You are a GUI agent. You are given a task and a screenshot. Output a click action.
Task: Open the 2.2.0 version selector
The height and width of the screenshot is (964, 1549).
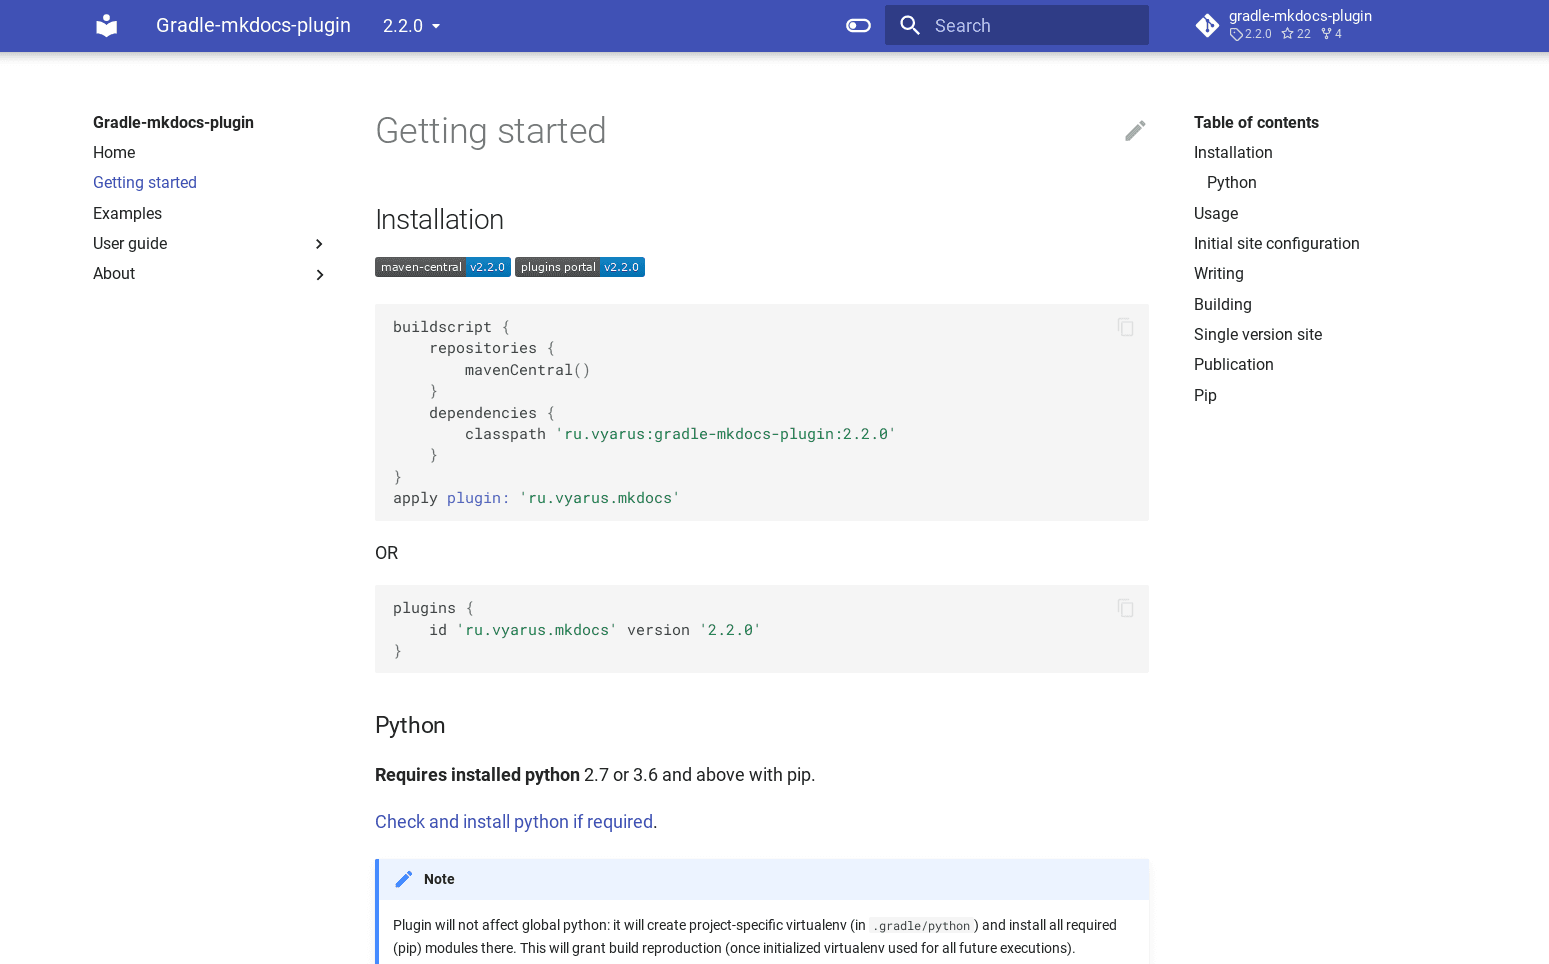coord(411,25)
